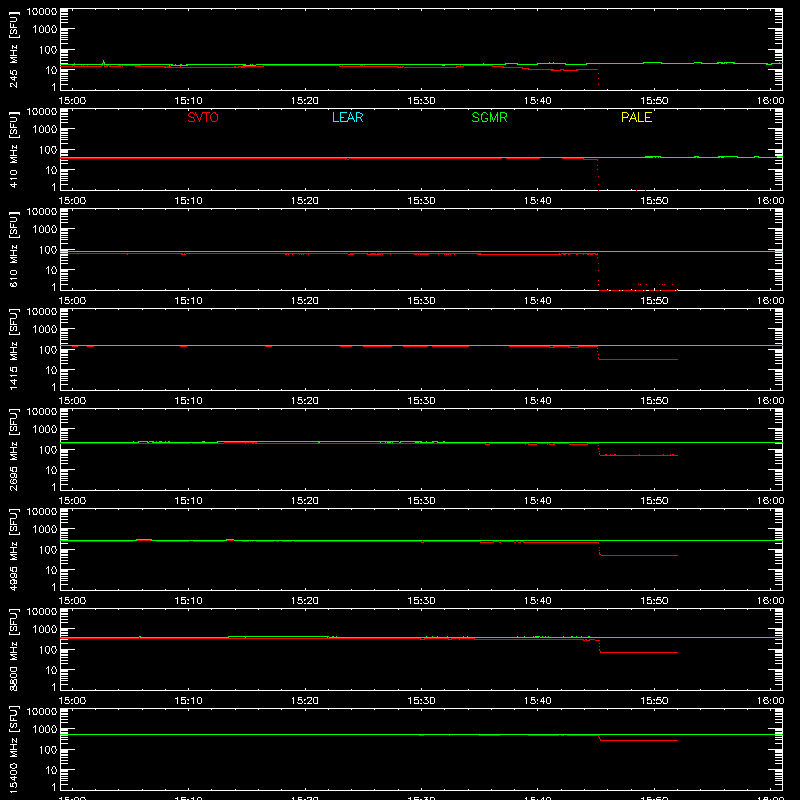Click the green SGMR station label

[x=489, y=117]
